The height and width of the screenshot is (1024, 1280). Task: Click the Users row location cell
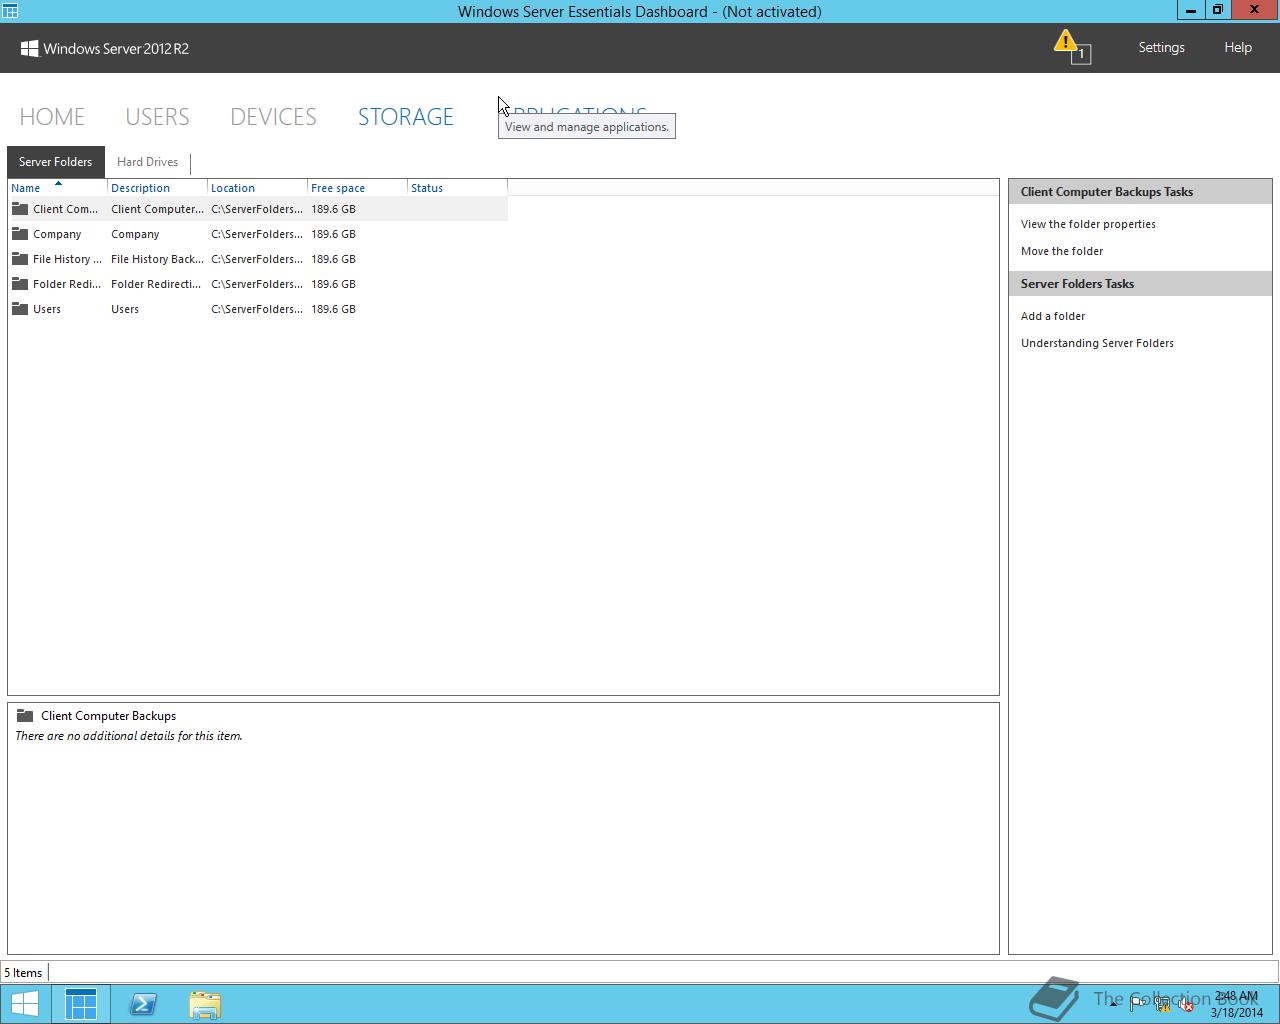257,309
